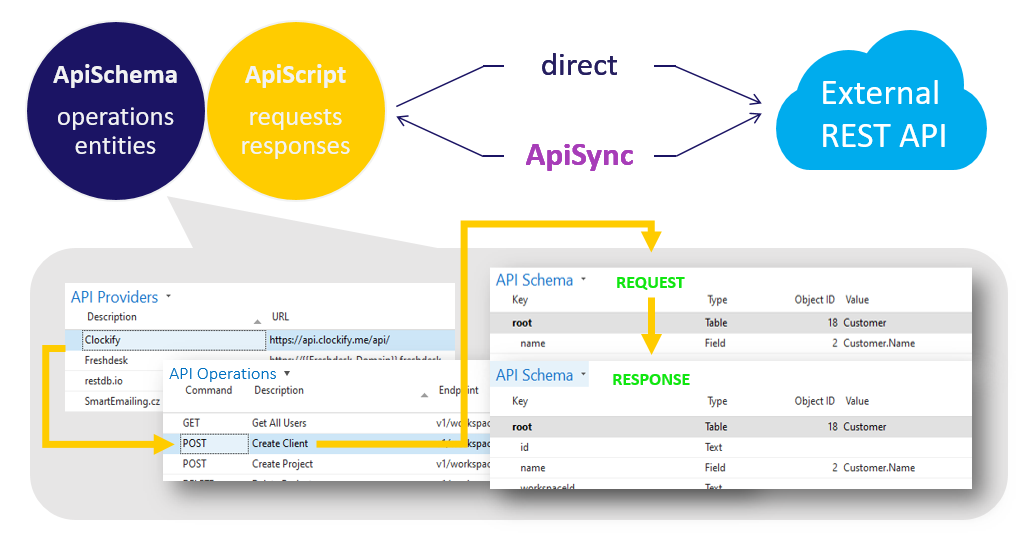Viewport: 1036px width, 544px height.
Task: Select the Table type cell in RESPONSE schema
Action: pyautogui.click(x=716, y=427)
